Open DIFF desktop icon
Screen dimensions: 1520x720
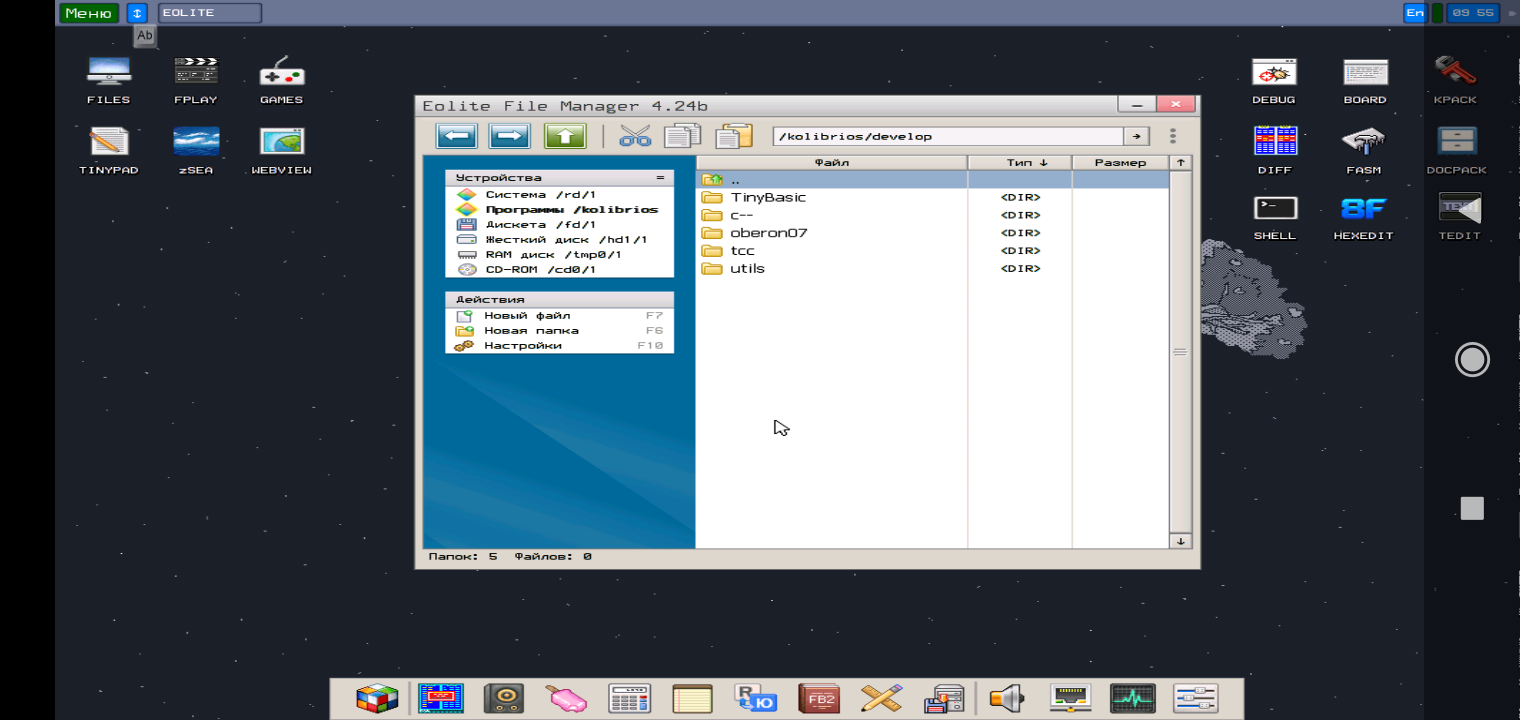coord(1274,150)
